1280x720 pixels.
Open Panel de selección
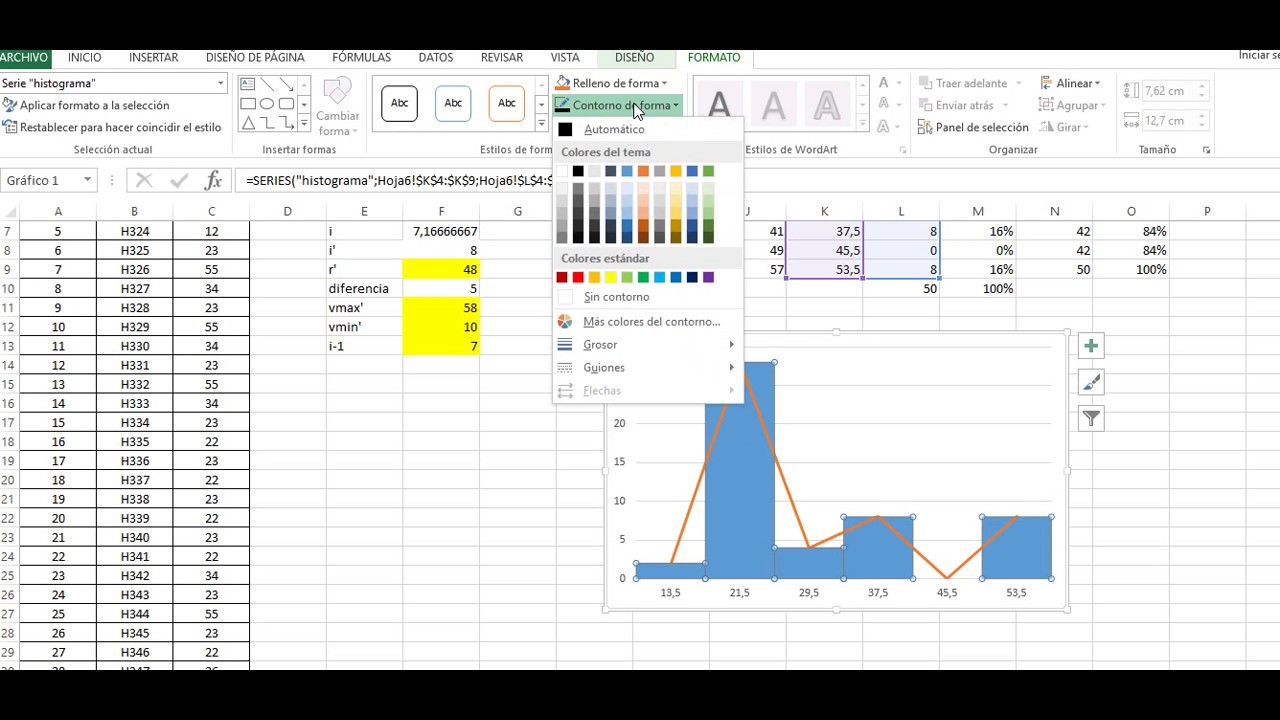(x=973, y=127)
